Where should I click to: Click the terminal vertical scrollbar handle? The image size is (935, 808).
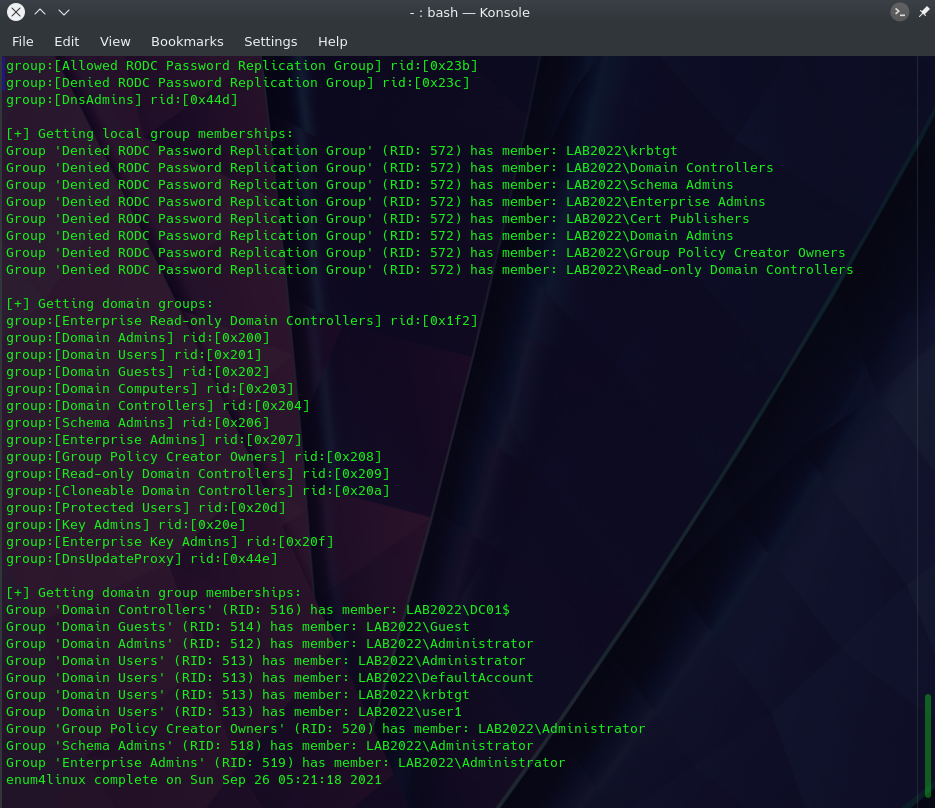click(x=927, y=745)
